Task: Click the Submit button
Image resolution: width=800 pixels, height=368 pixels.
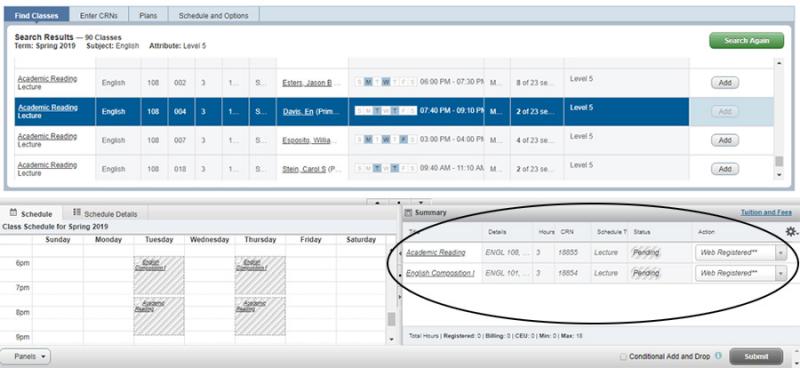Action: coord(756,356)
